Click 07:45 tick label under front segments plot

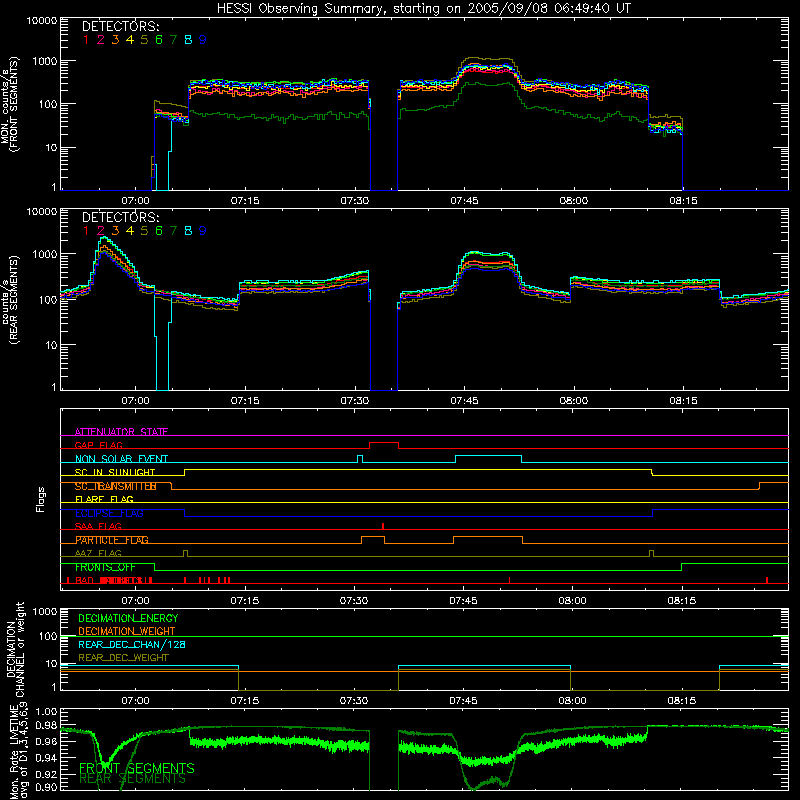pos(464,201)
